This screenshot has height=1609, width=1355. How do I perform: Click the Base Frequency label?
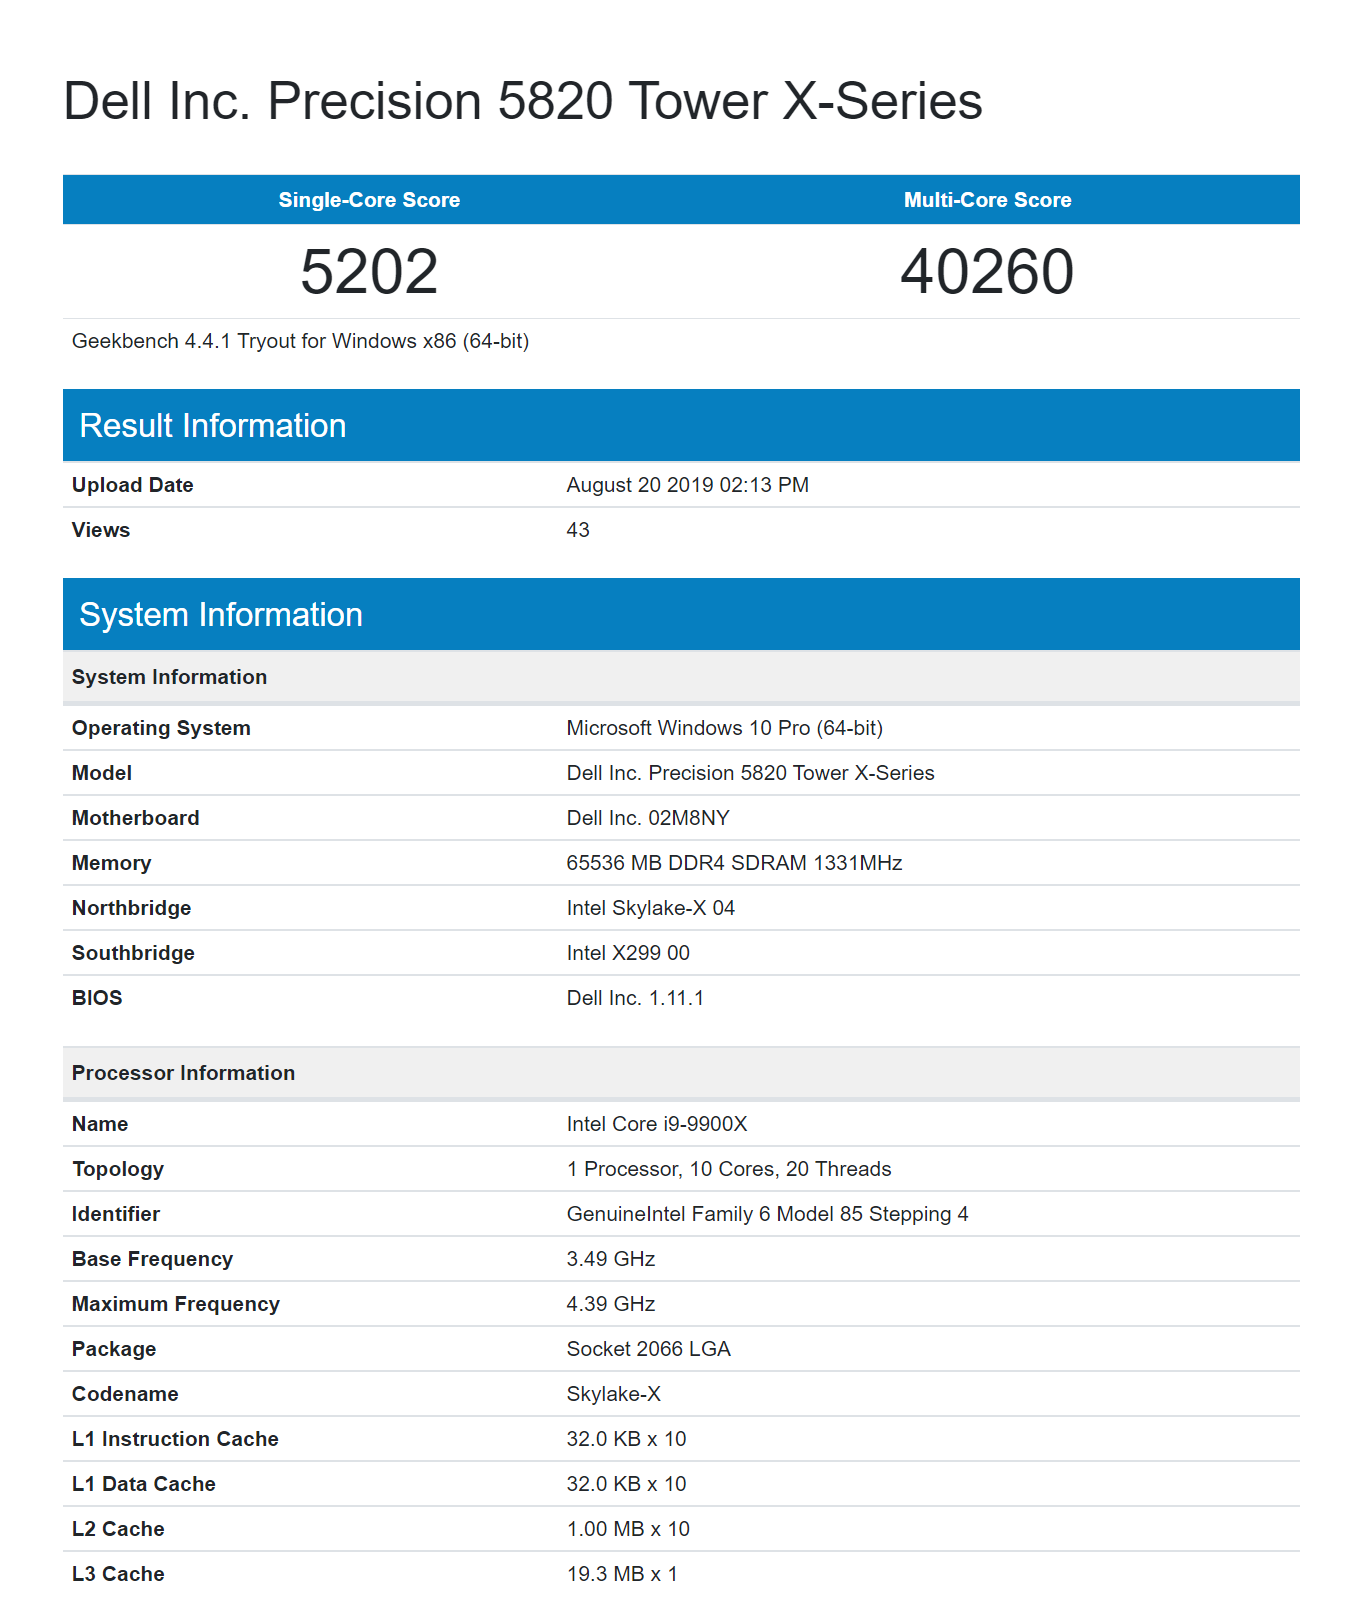152,1259
